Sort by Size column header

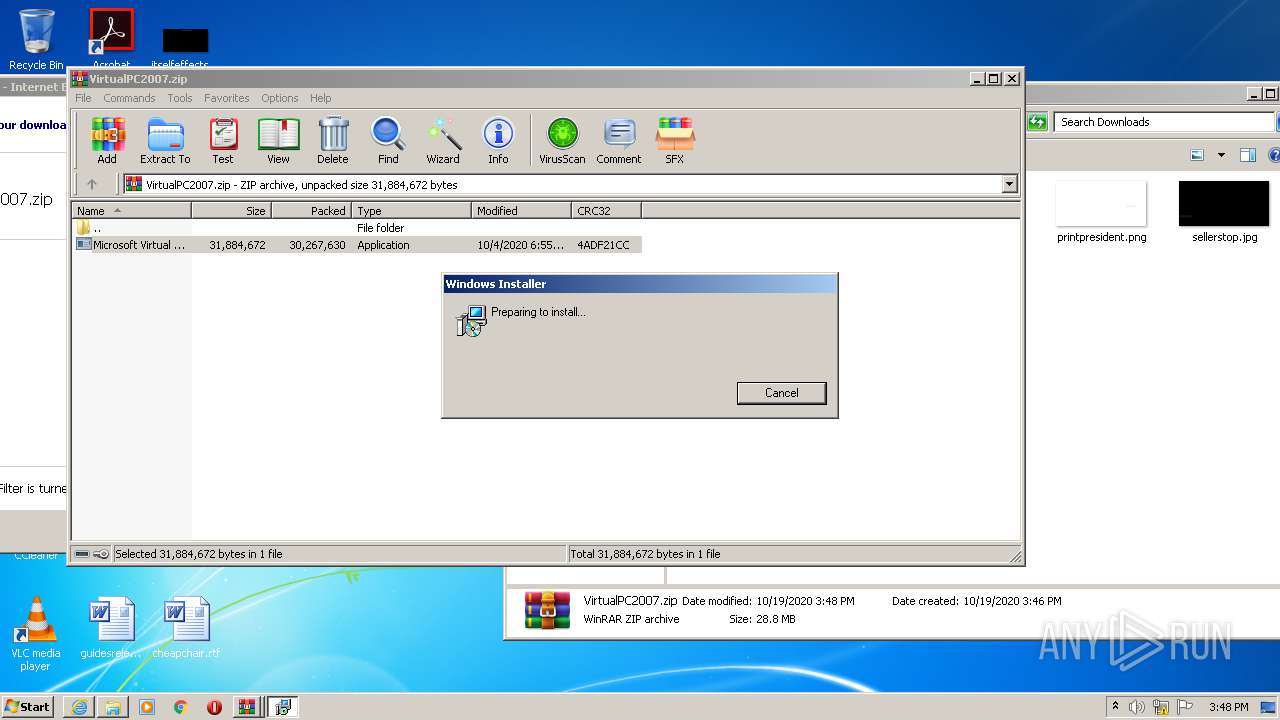[x=231, y=211]
